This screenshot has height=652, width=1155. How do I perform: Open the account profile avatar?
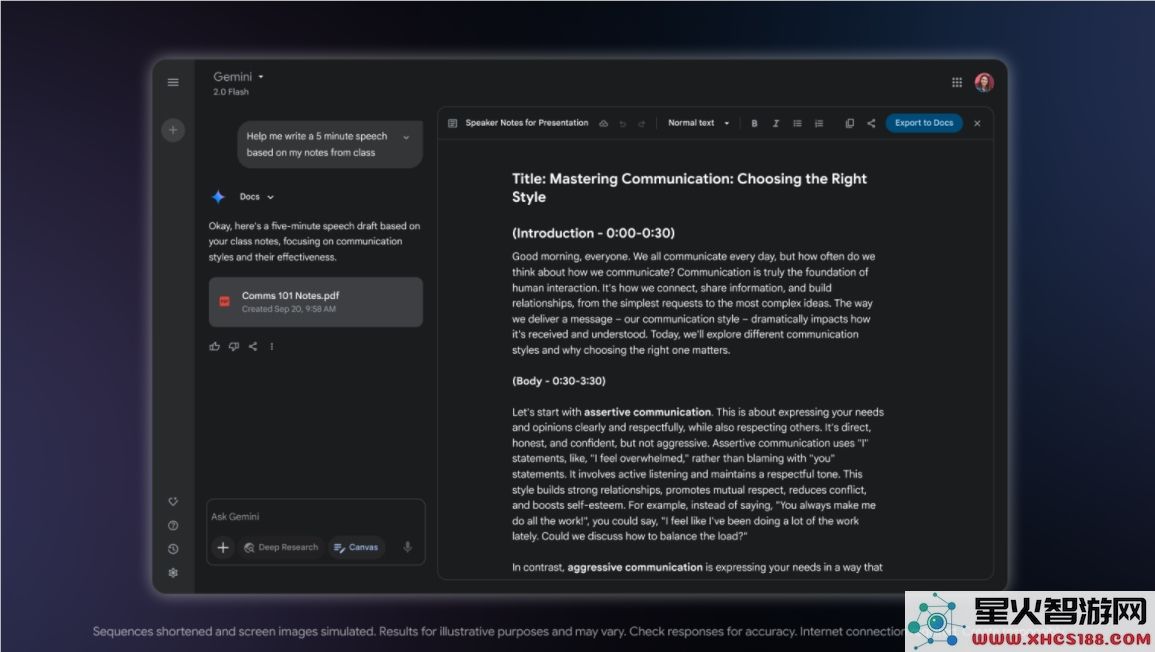coord(984,83)
